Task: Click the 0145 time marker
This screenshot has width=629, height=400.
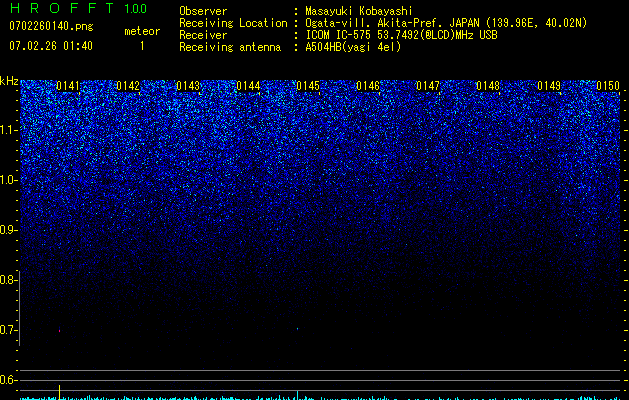Action: point(308,86)
